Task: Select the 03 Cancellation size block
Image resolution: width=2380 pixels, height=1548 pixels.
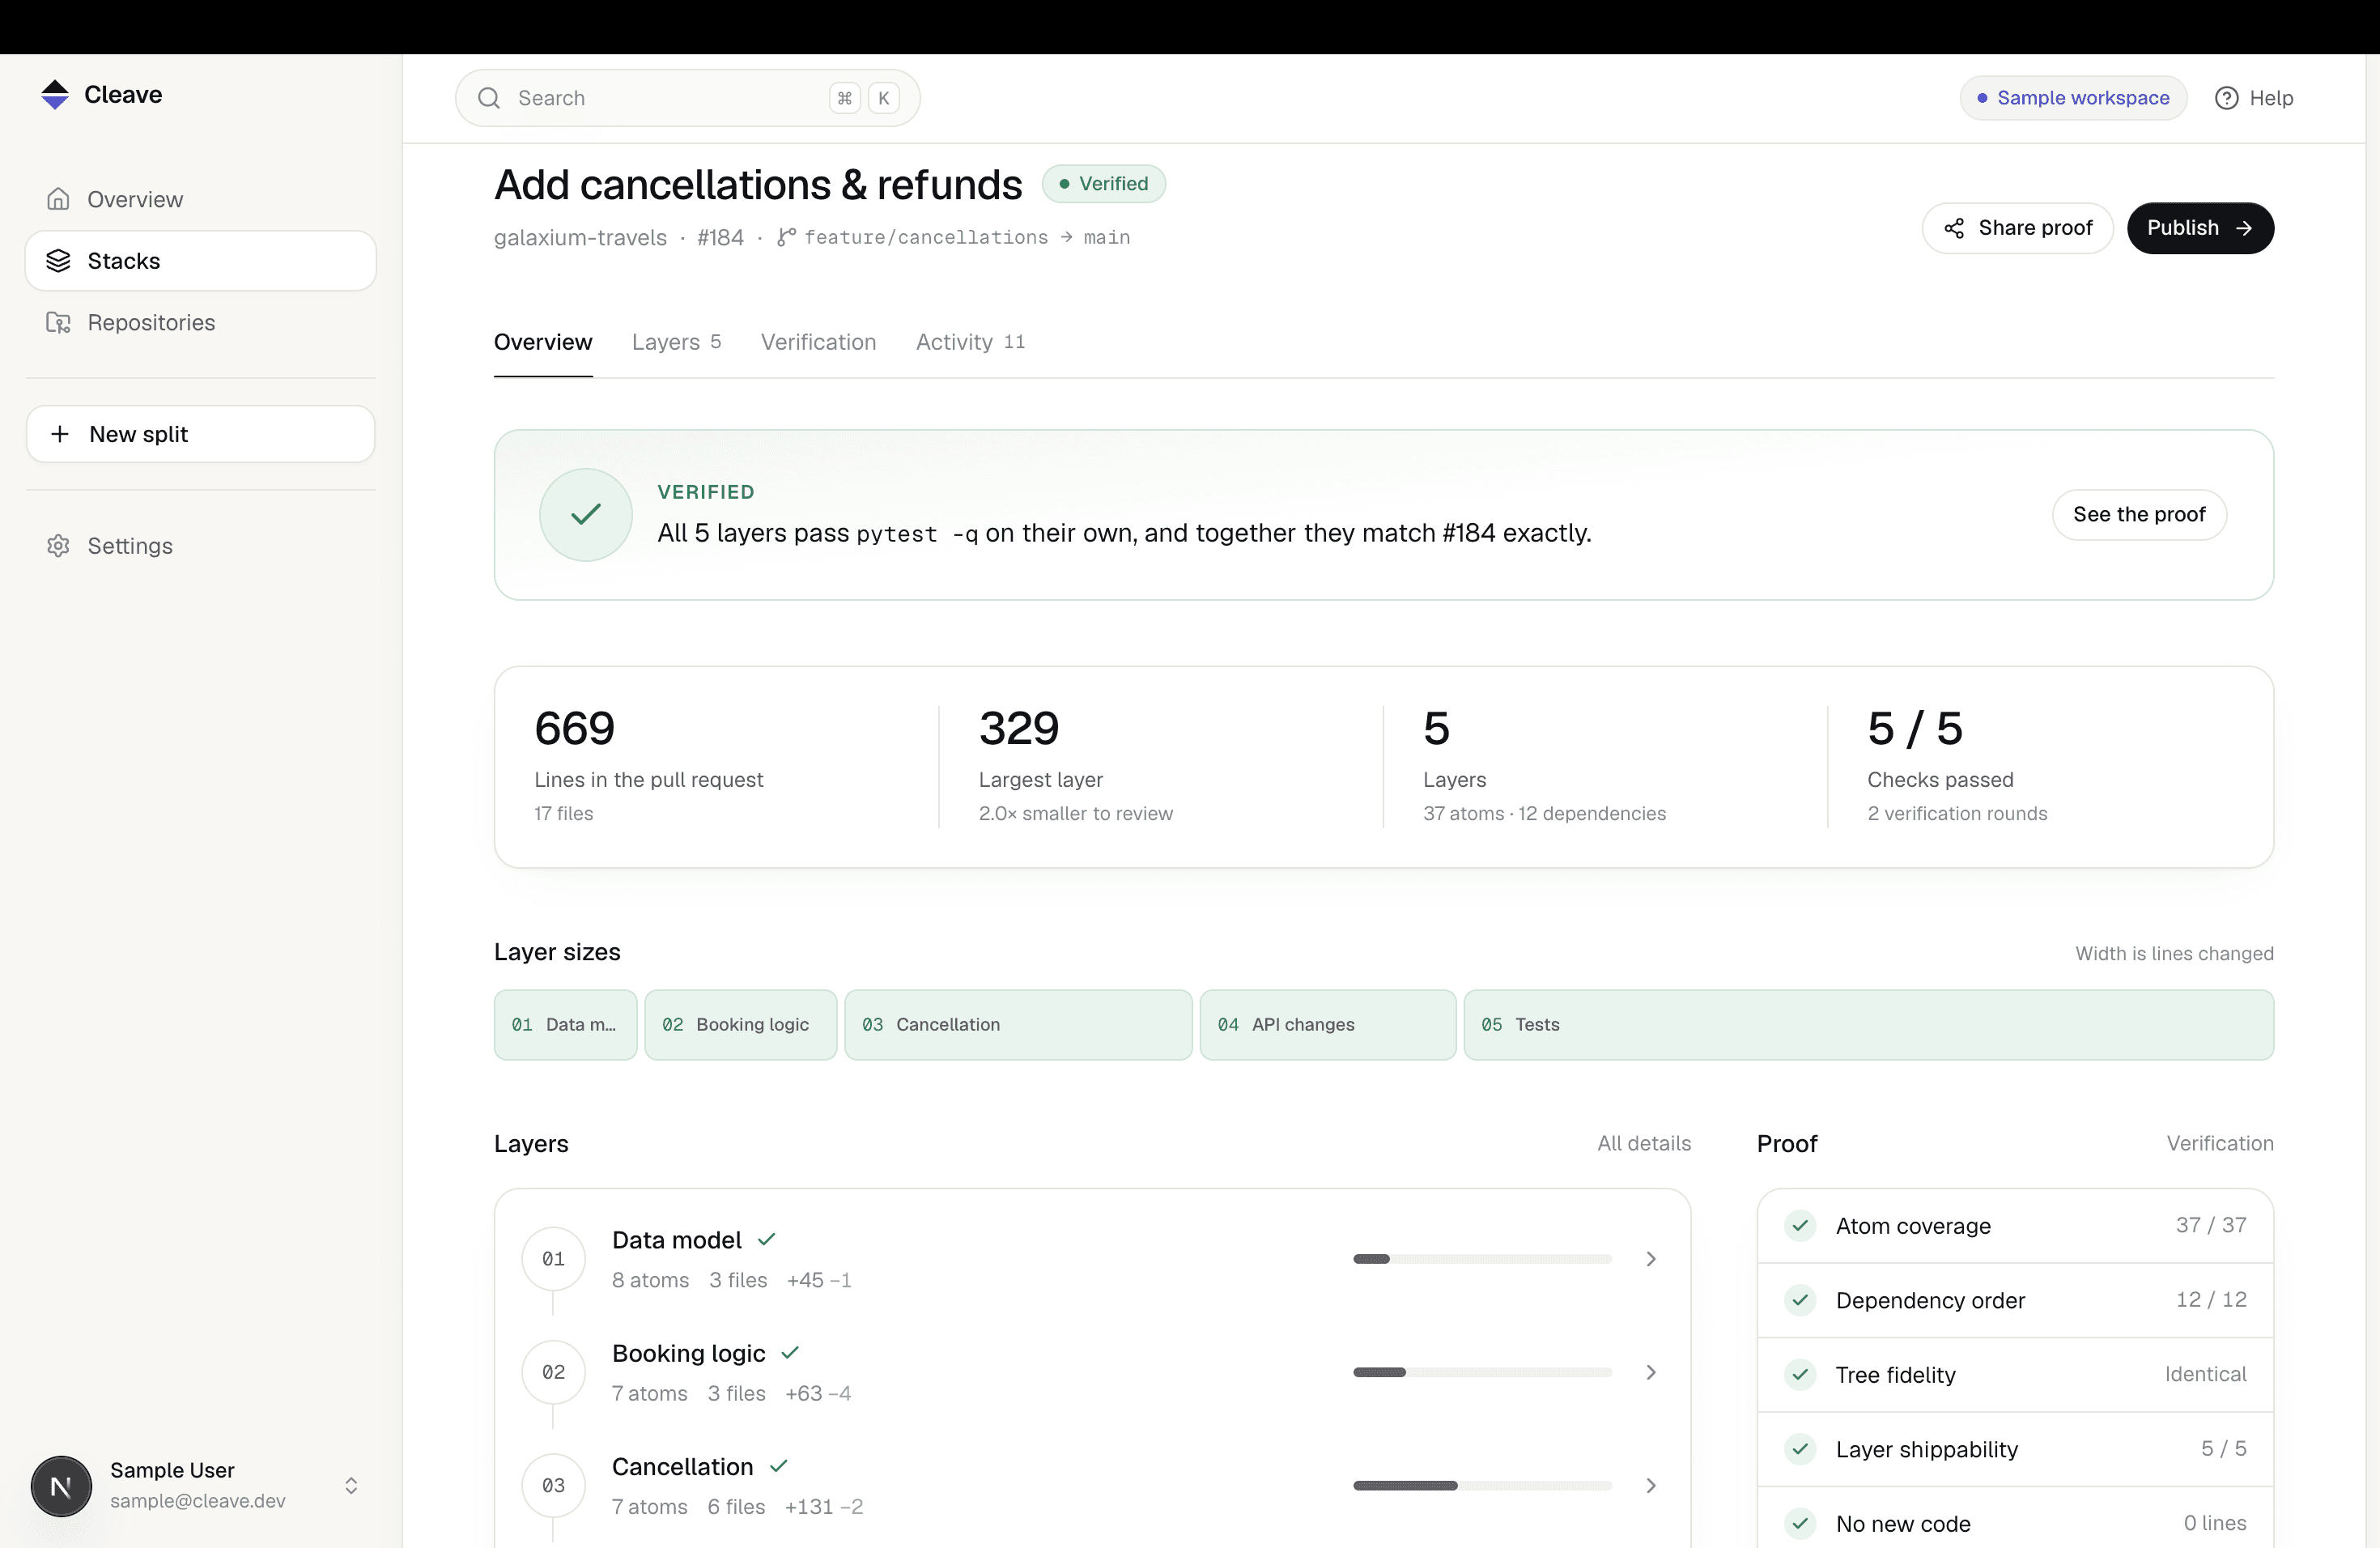Action: coord(1018,1024)
